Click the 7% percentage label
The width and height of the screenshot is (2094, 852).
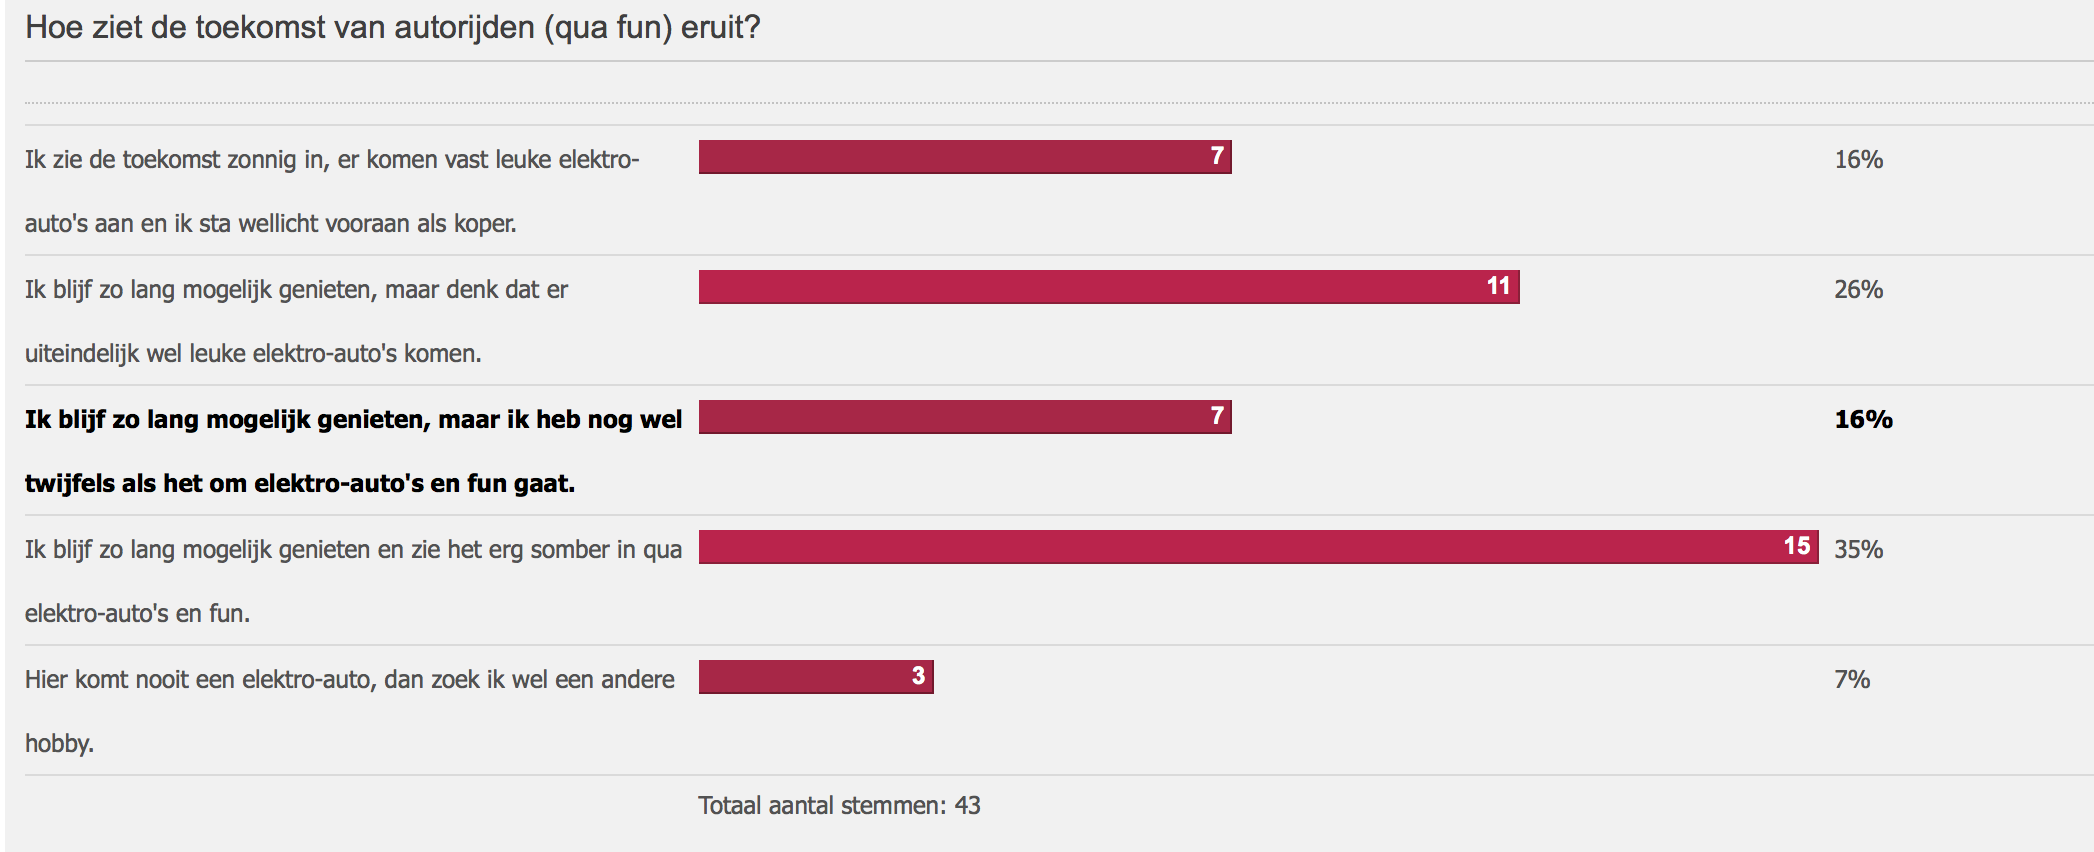point(1852,679)
